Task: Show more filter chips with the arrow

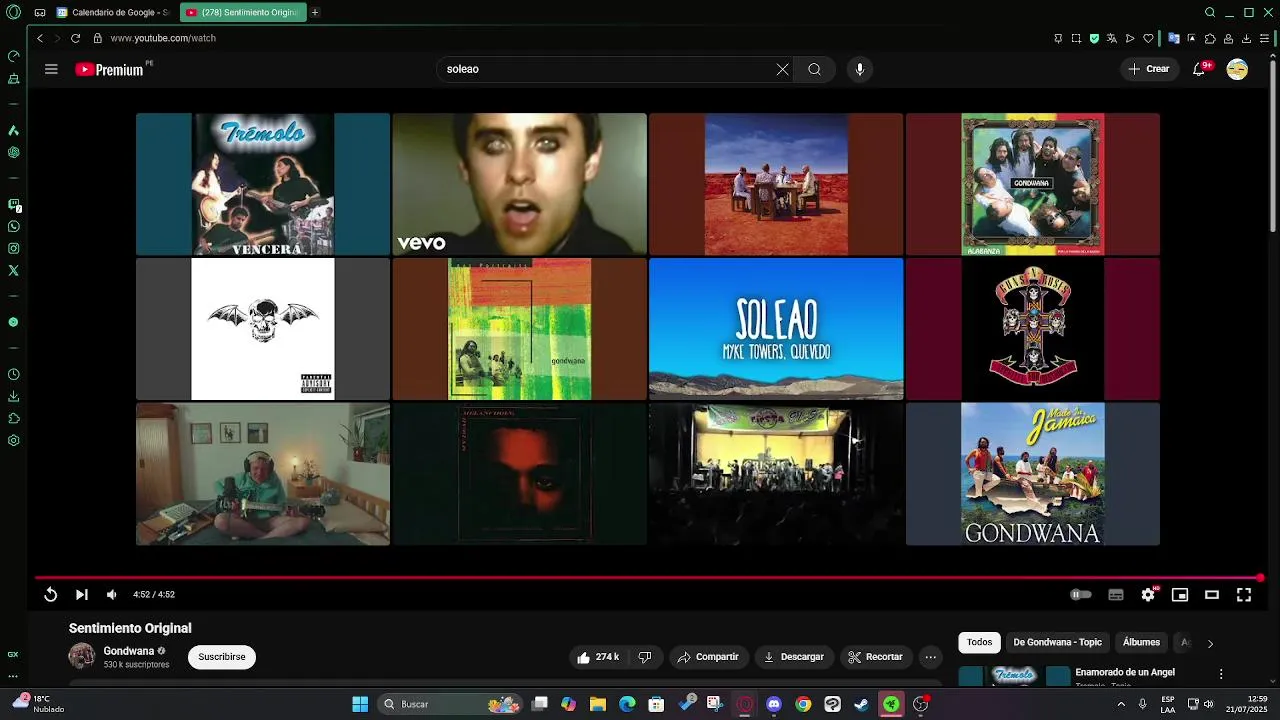Action: coord(1210,643)
